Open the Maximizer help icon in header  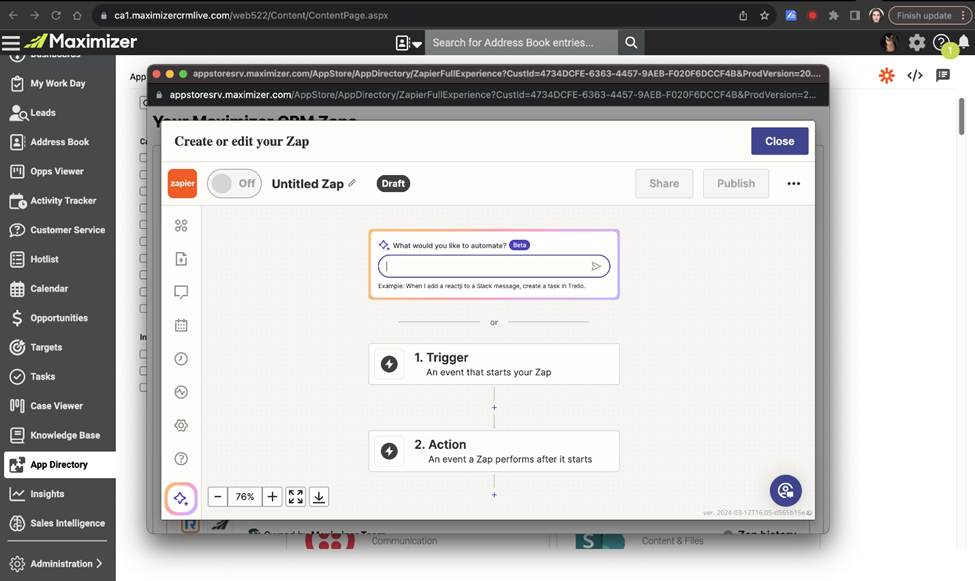click(941, 42)
